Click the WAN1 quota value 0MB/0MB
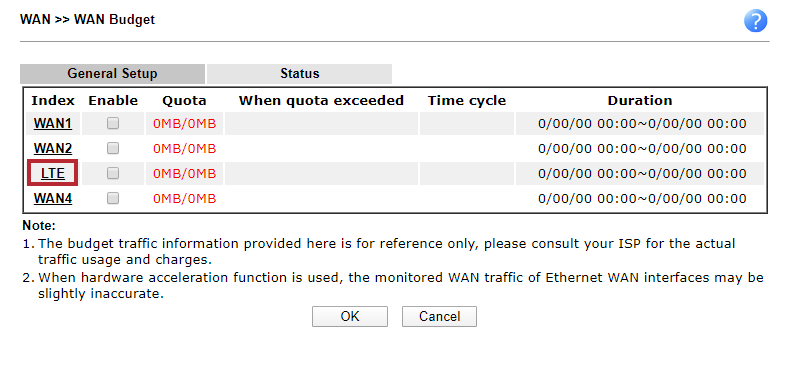Viewport: 793px width, 370px height. tap(185, 123)
